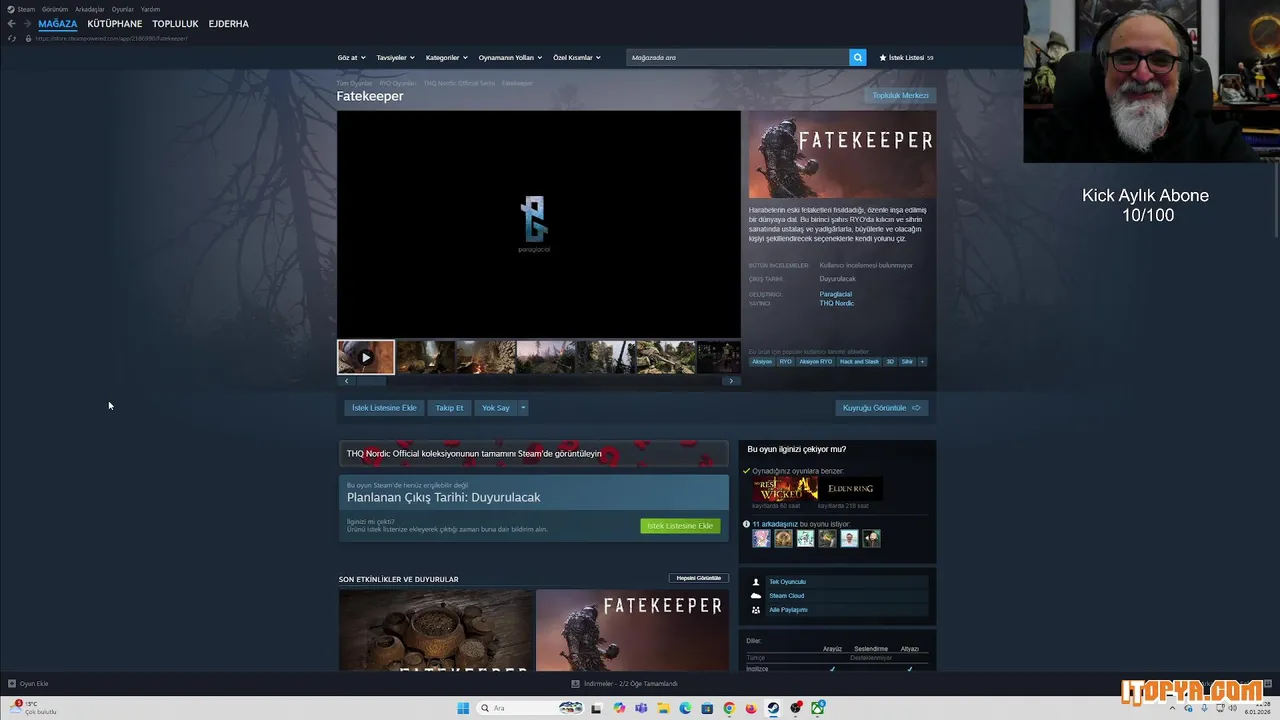Open the Arkadaşlar menu
The image size is (1280, 720).
point(90,9)
